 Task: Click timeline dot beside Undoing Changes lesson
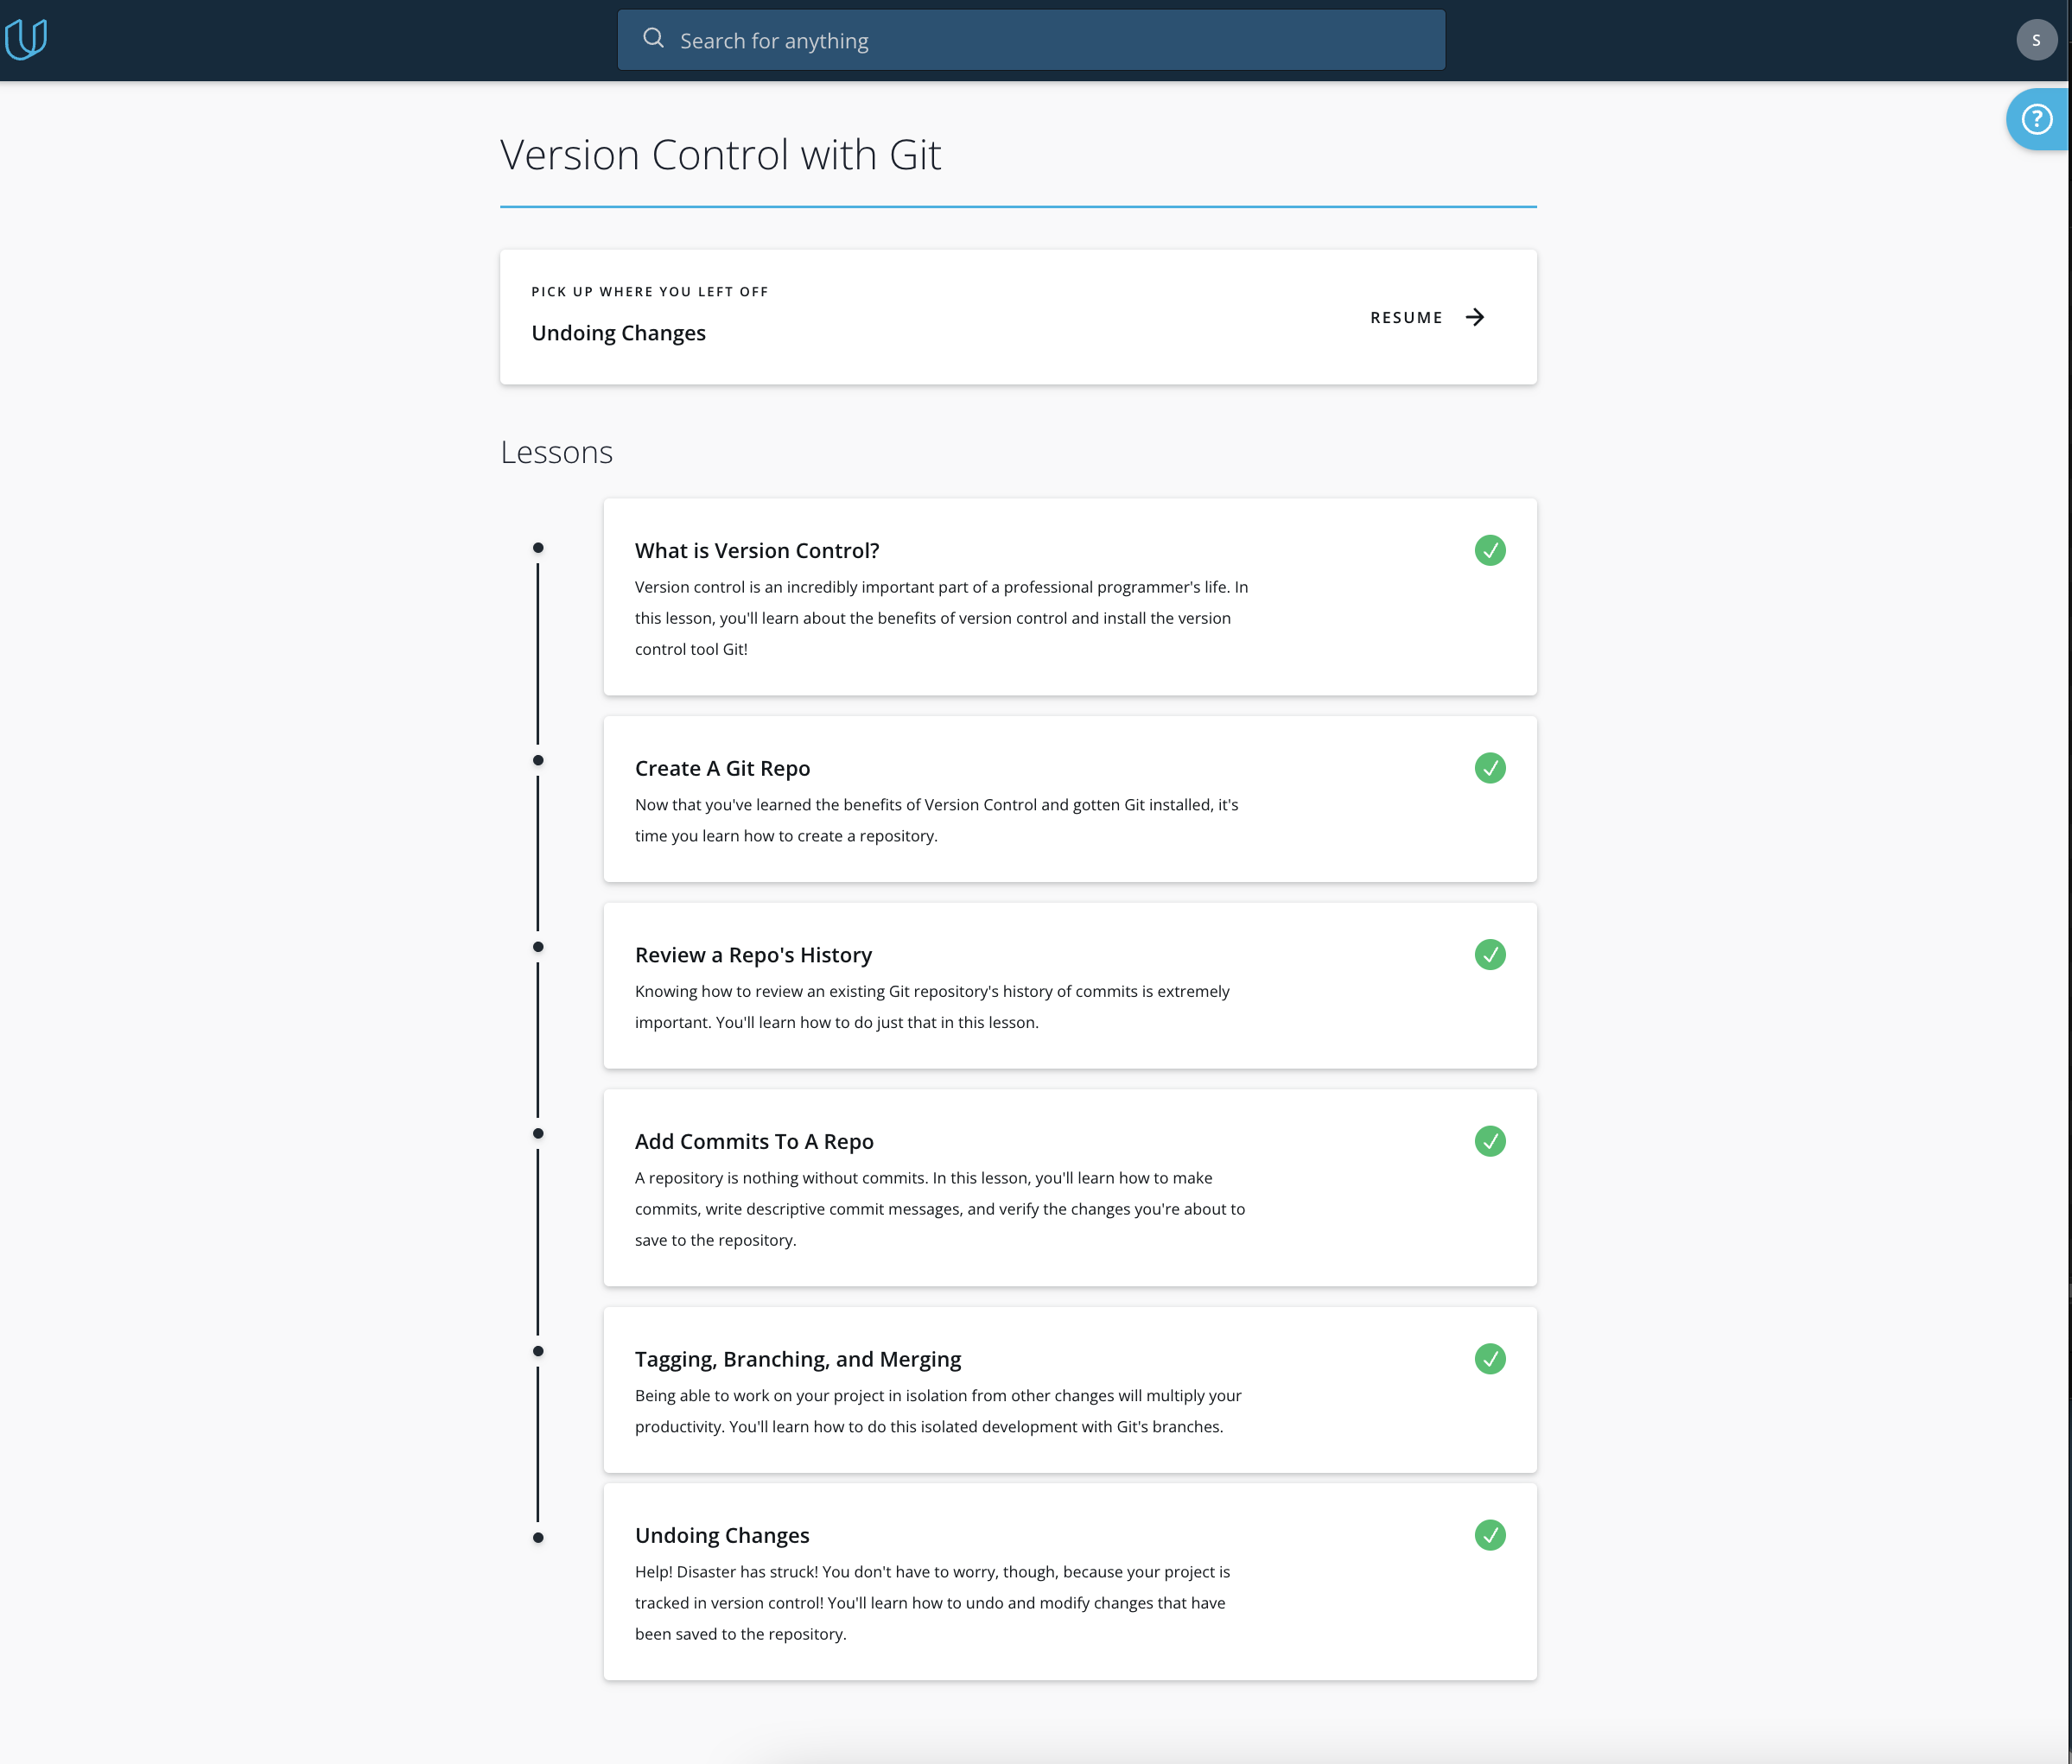[538, 1538]
